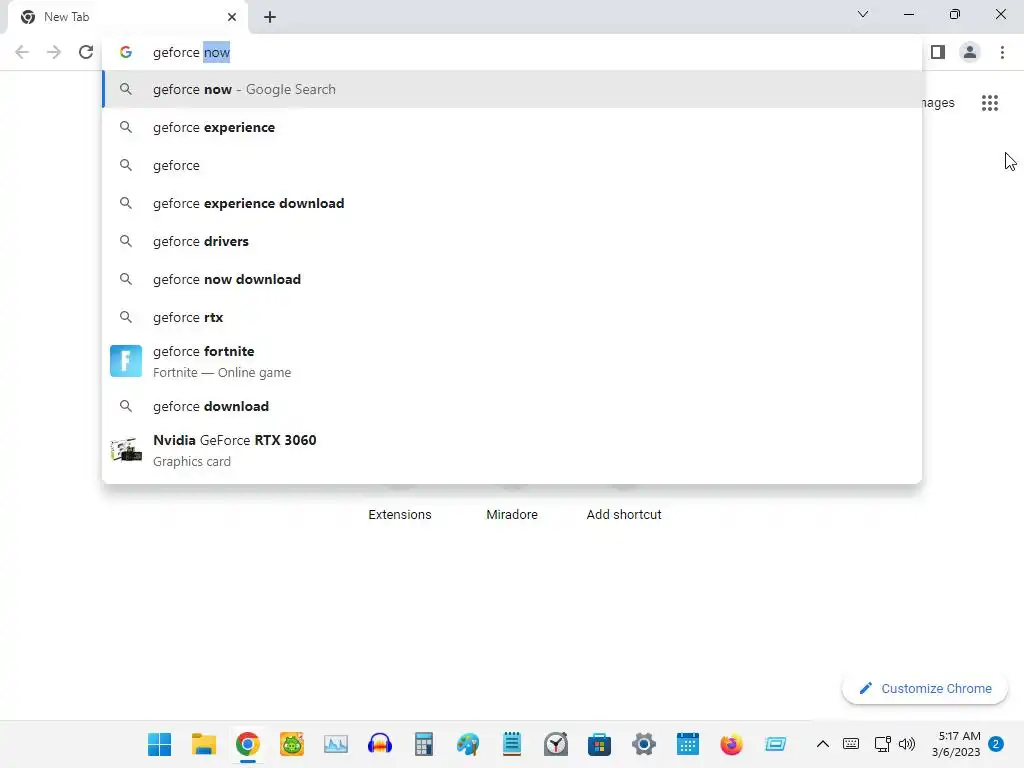Choose suggestion Nvidia GeForce RTX 3060
This screenshot has width=1024, height=768.
pos(512,450)
